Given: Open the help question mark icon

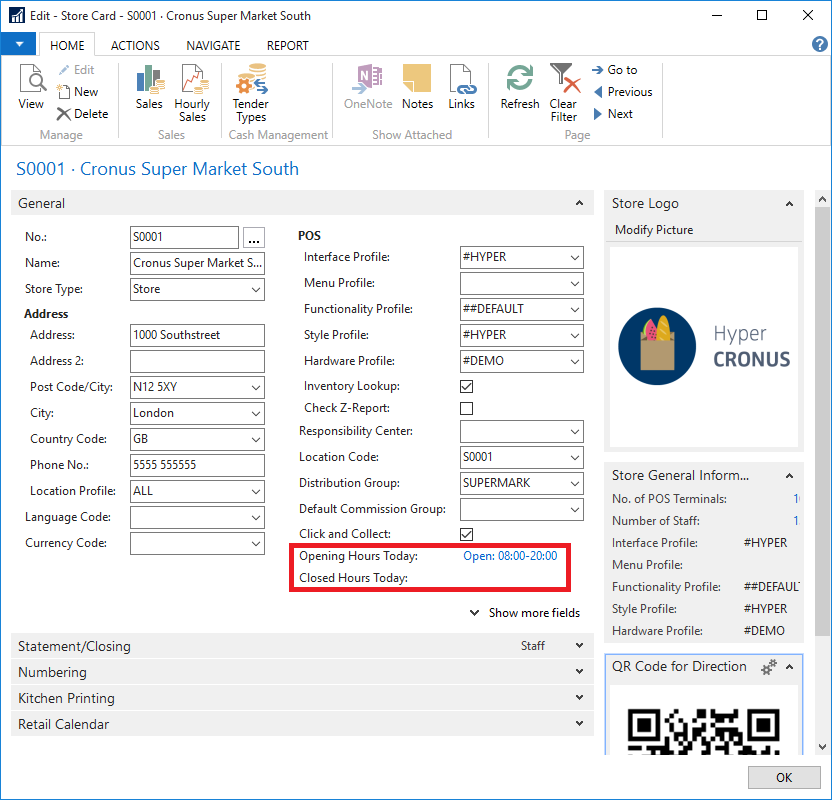Looking at the screenshot, I should pyautogui.click(x=819, y=44).
